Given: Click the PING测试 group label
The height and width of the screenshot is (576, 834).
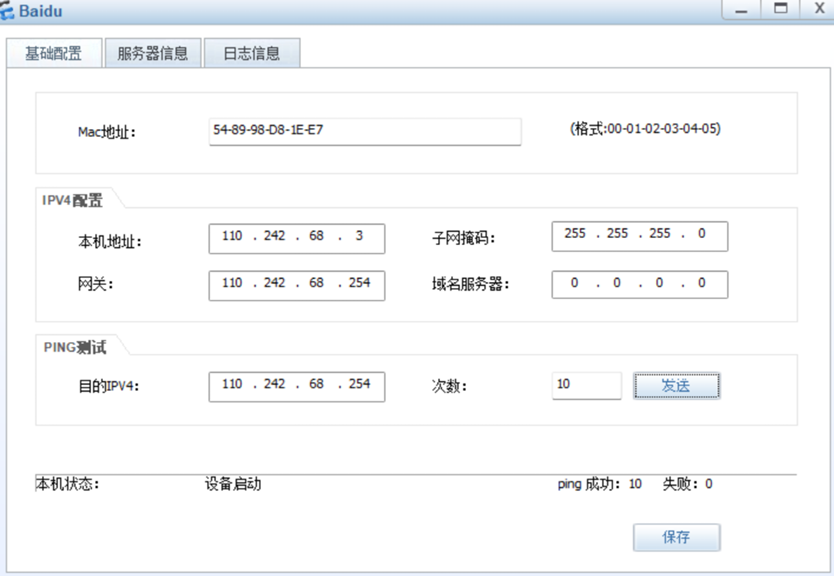Looking at the screenshot, I should point(75,347).
